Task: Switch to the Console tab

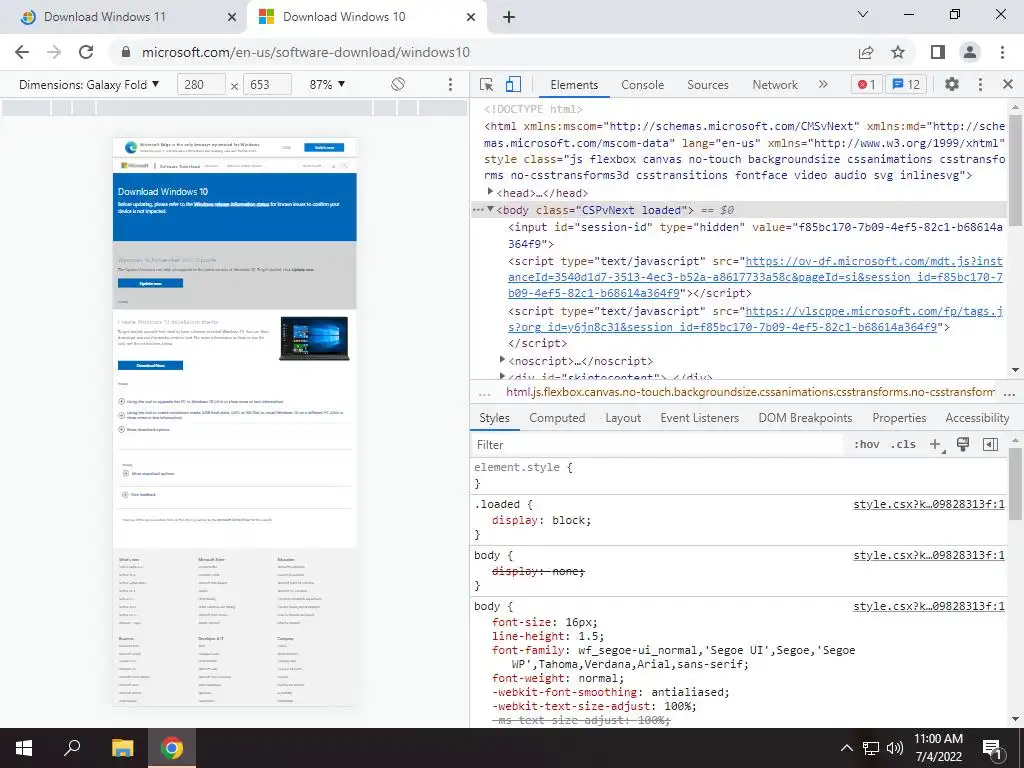Action: point(643,84)
